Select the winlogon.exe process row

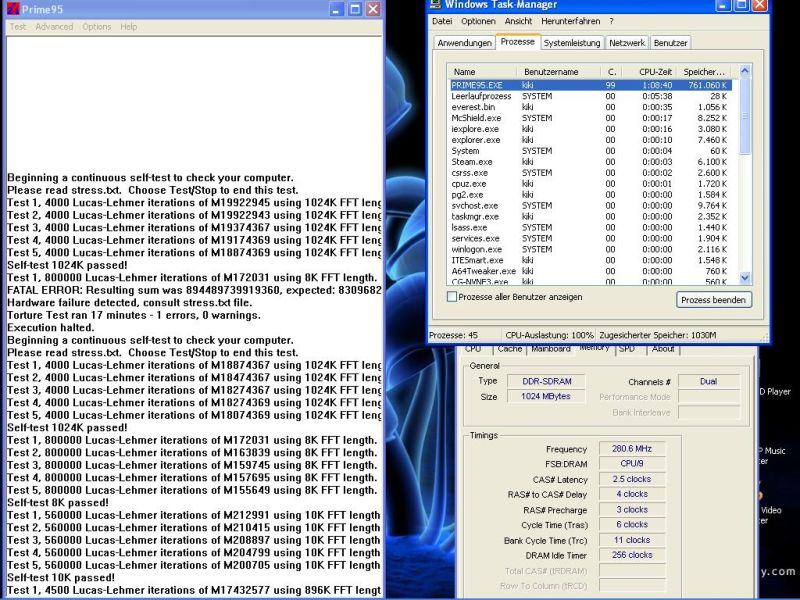[x=590, y=249]
